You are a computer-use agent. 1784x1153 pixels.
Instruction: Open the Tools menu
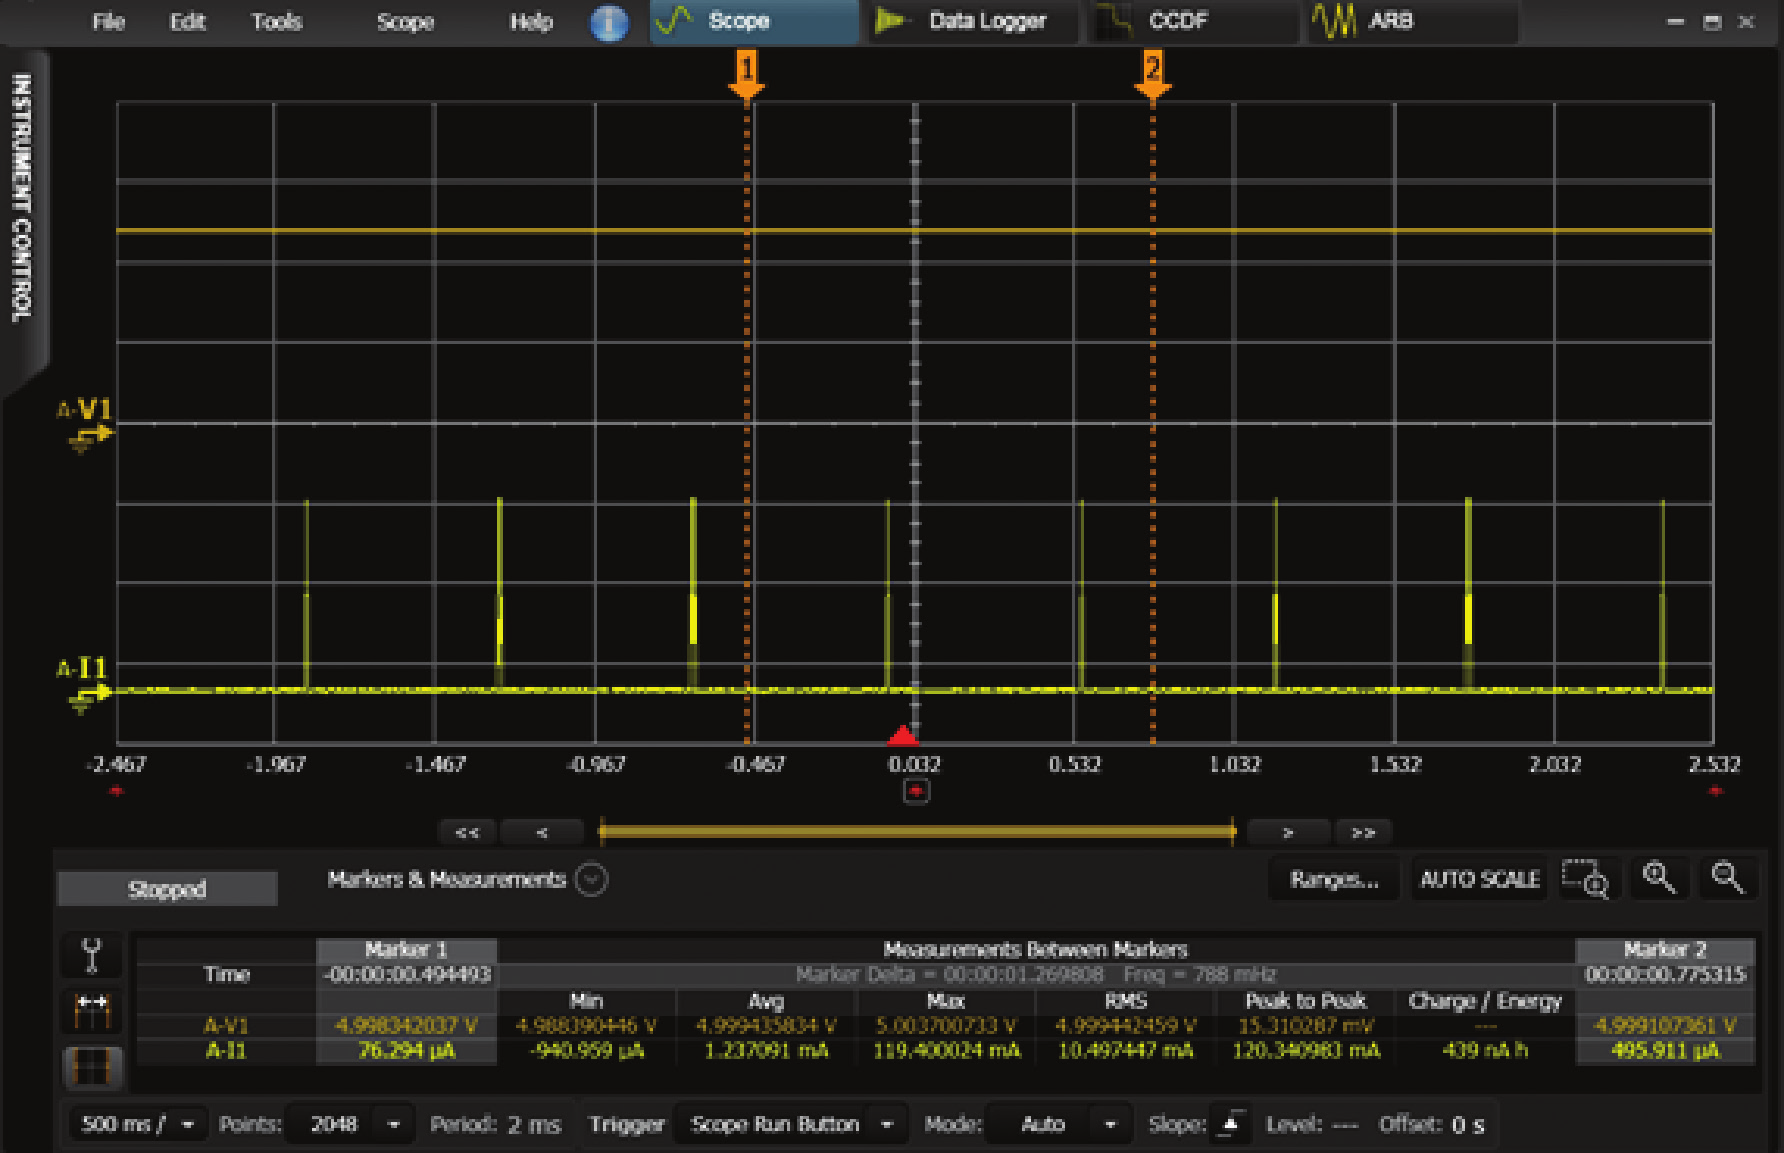tap(276, 21)
